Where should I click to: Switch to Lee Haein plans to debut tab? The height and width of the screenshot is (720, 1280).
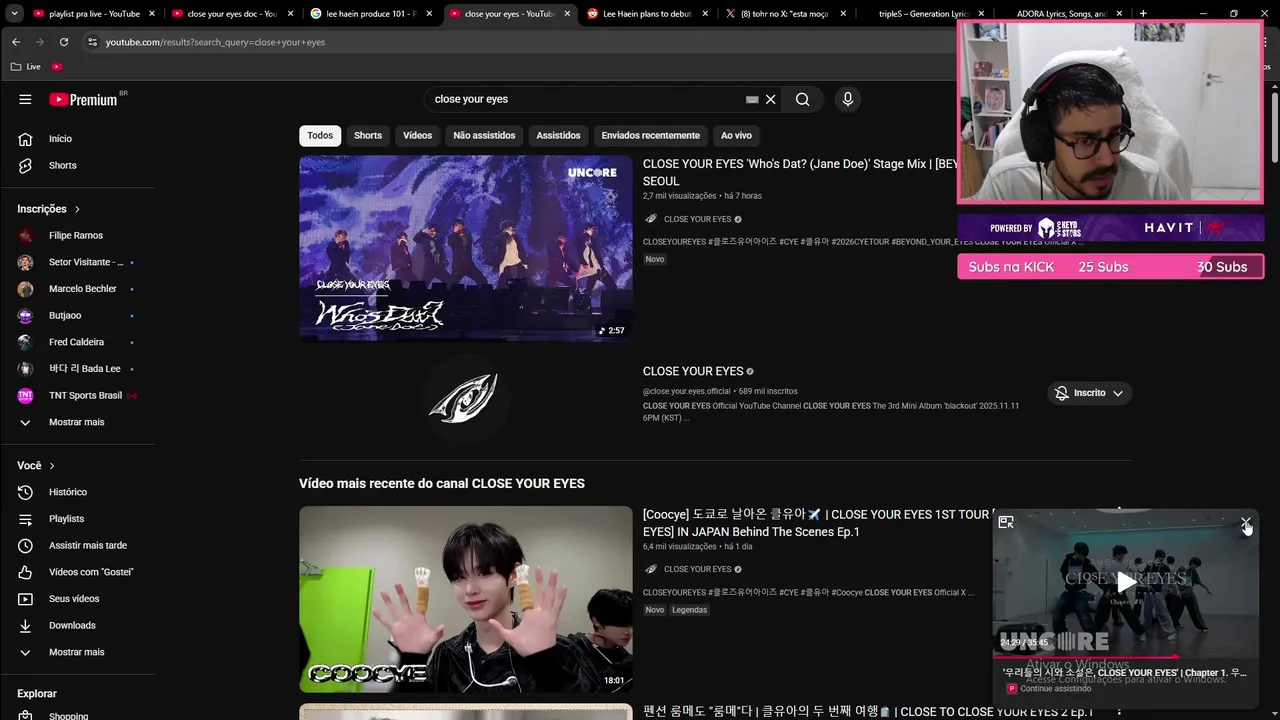pyautogui.click(x=648, y=14)
